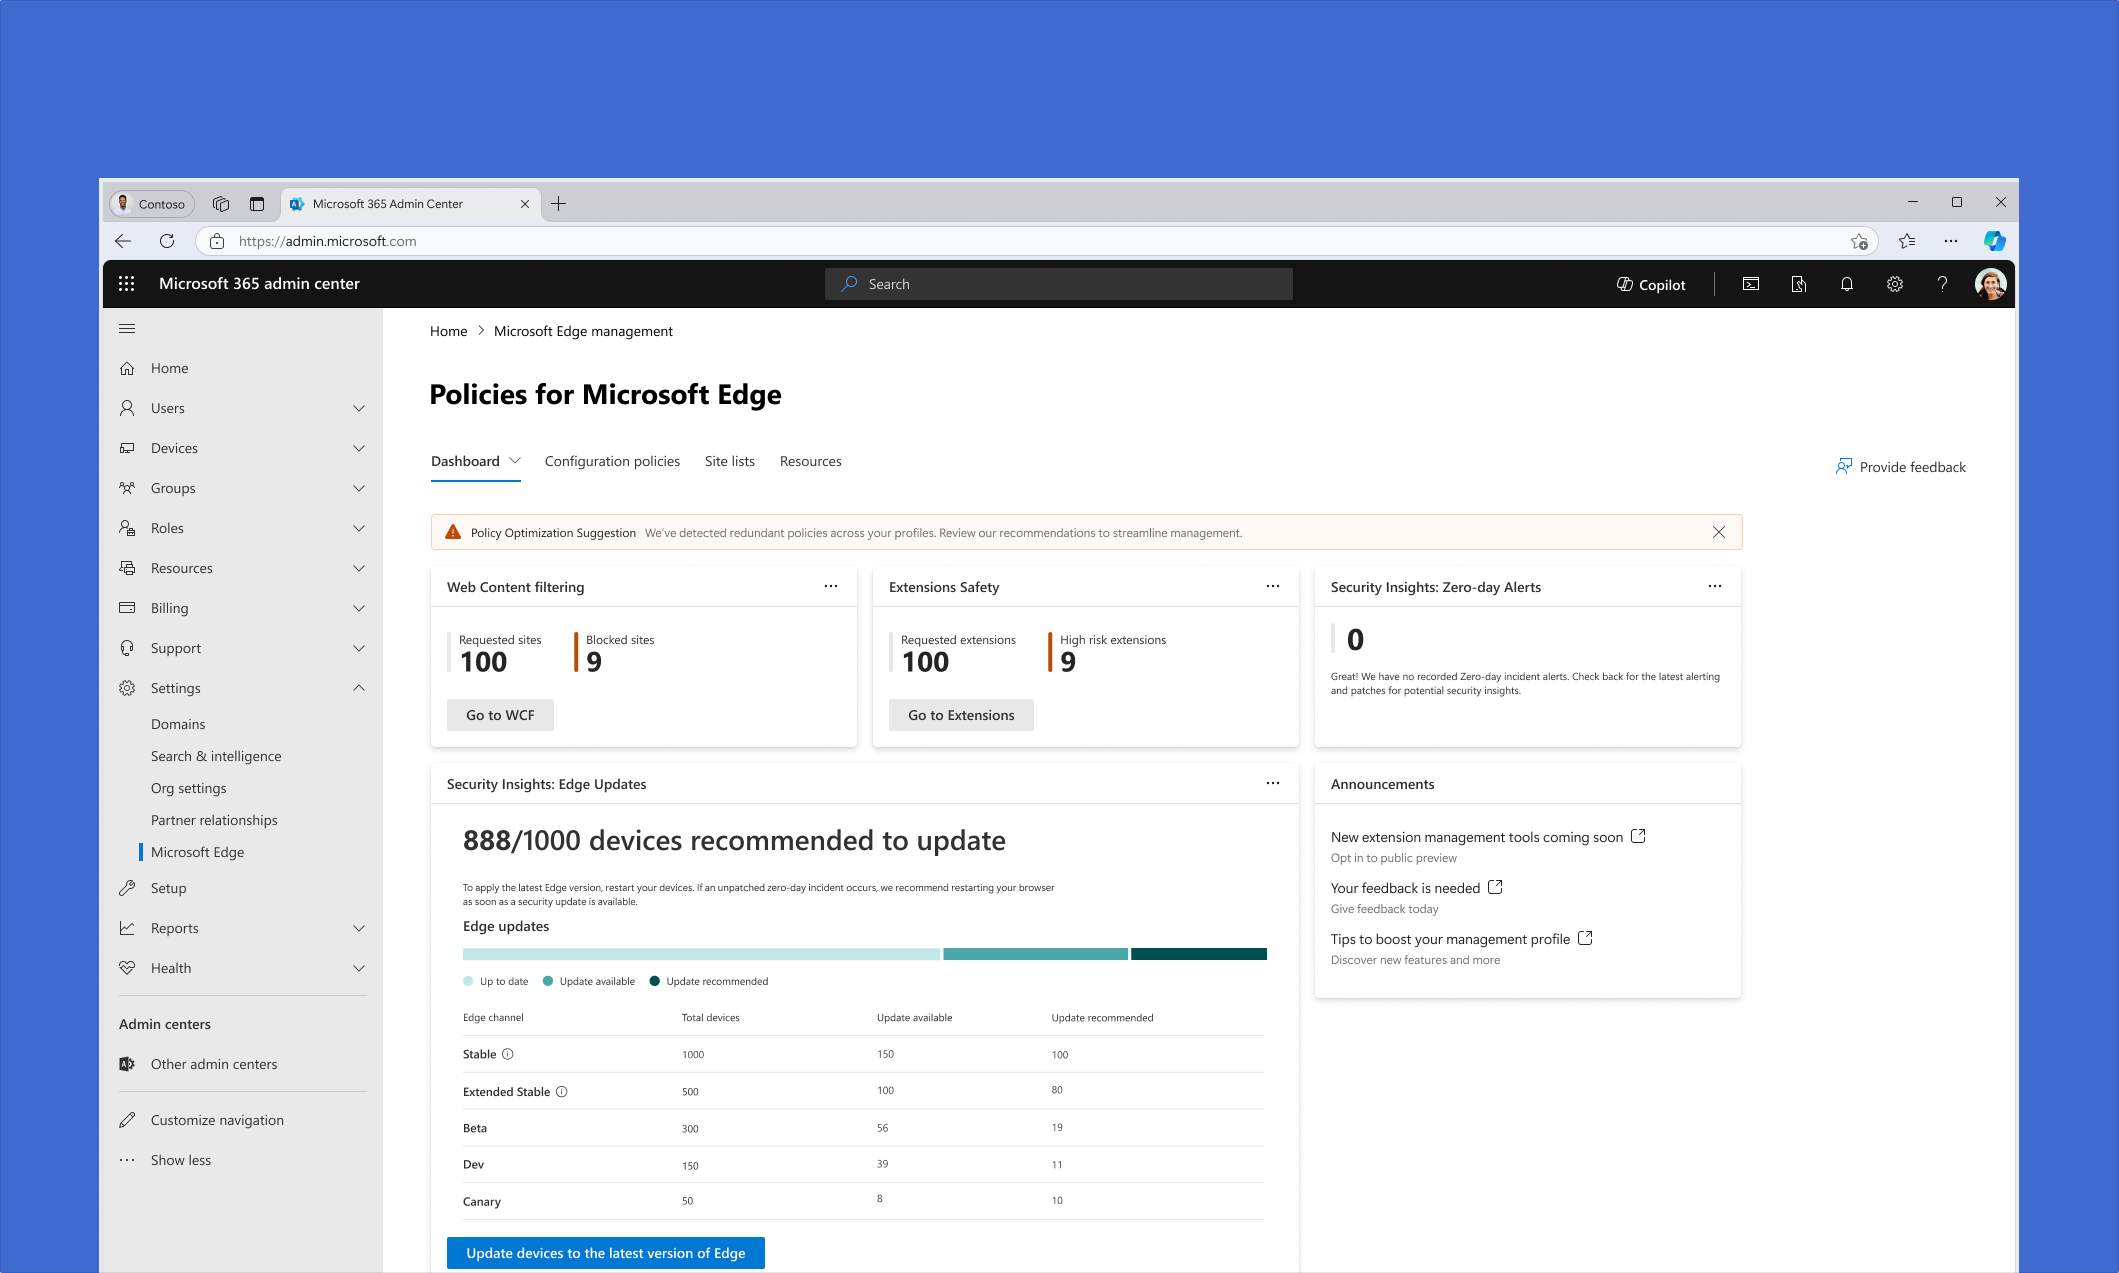
Task: Toggle the hamburger navigation menu
Action: [x=127, y=329]
